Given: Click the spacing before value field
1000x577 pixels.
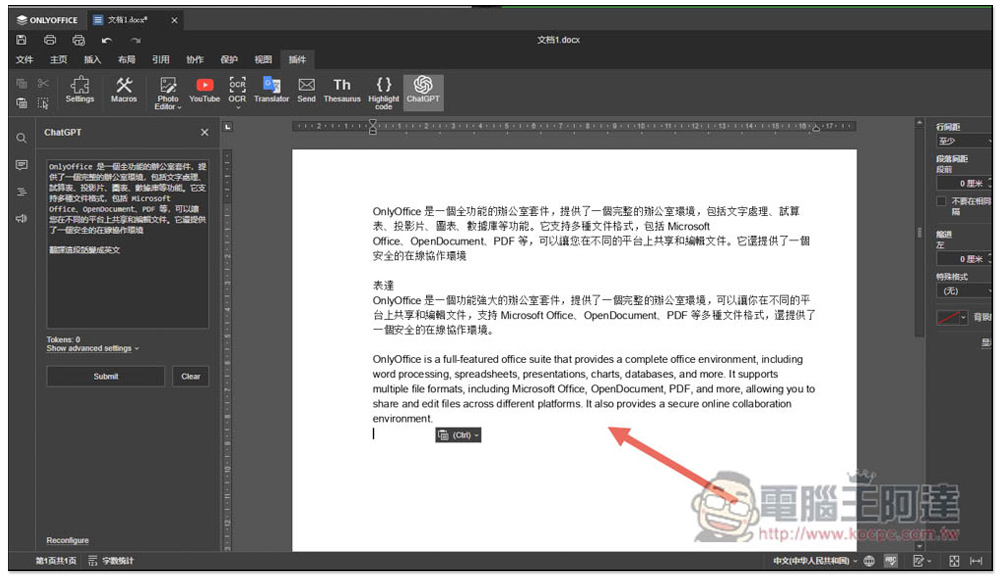Looking at the screenshot, I should tap(962, 184).
